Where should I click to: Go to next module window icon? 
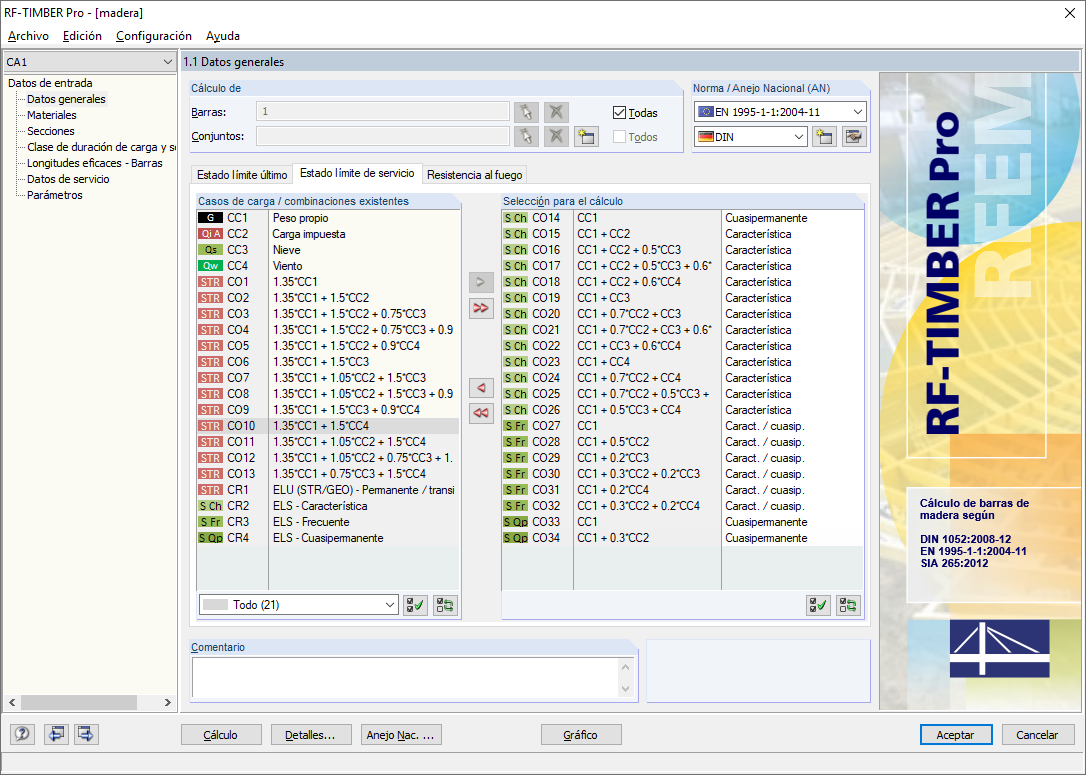pyautogui.click(x=86, y=734)
